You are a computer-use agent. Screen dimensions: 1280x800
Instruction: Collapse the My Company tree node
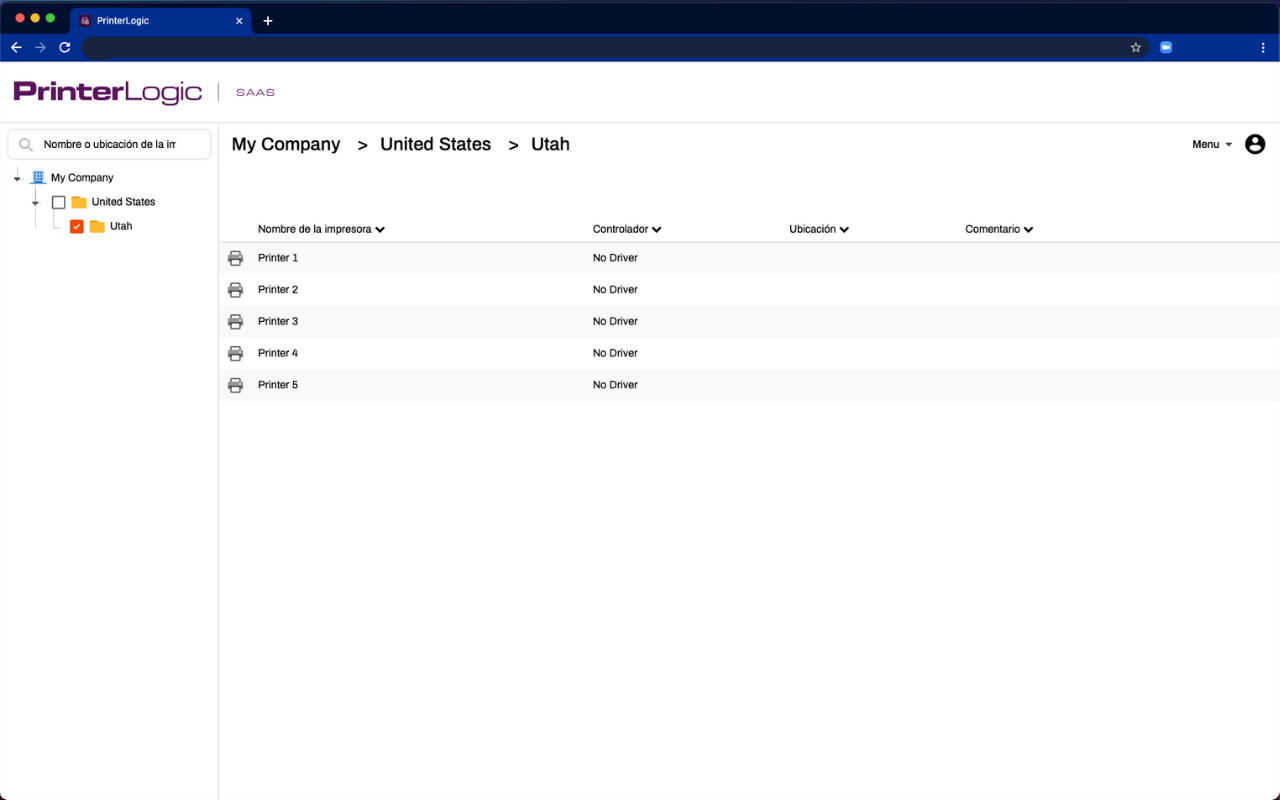[16, 177]
